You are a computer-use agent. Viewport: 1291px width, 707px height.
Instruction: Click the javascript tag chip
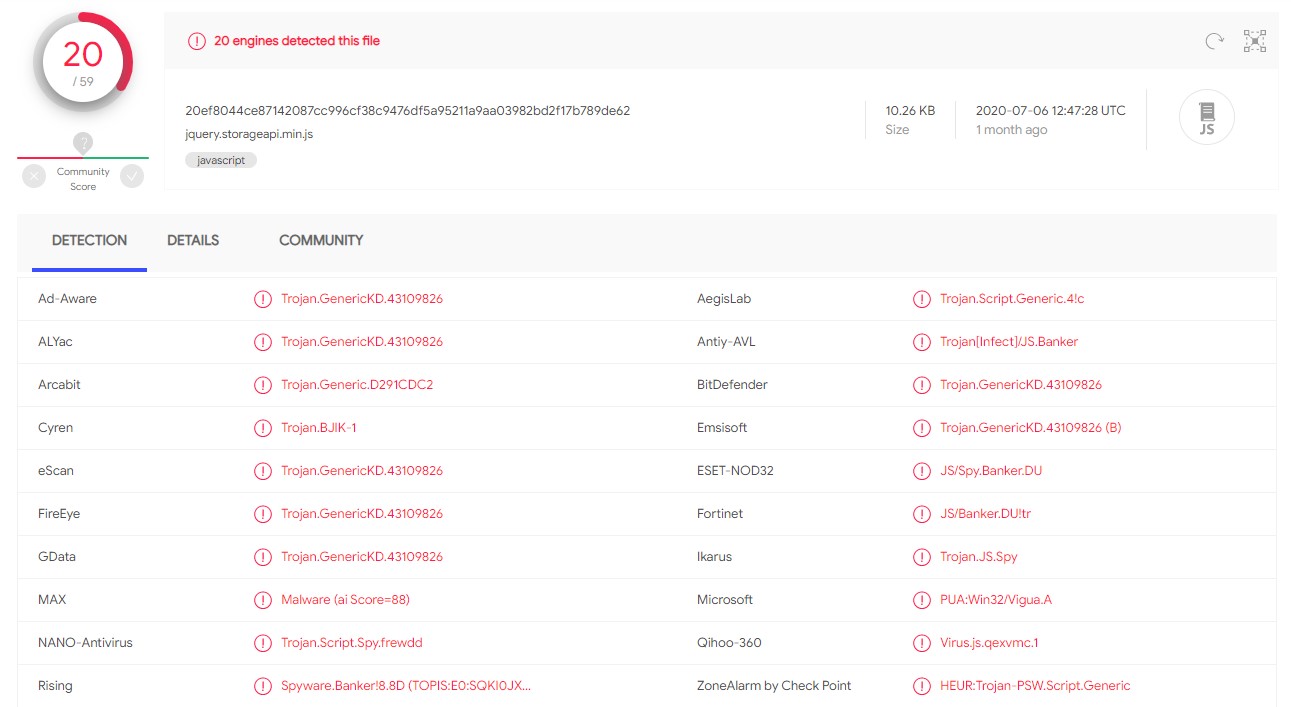pos(221,160)
